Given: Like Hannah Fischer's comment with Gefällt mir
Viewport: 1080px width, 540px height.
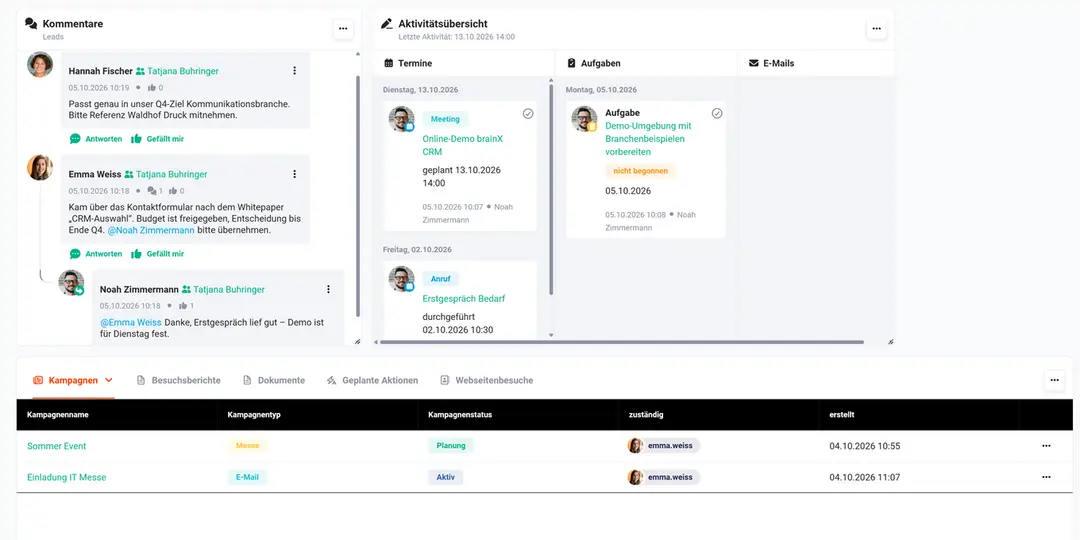Looking at the screenshot, I should pyautogui.click(x=158, y=138).
